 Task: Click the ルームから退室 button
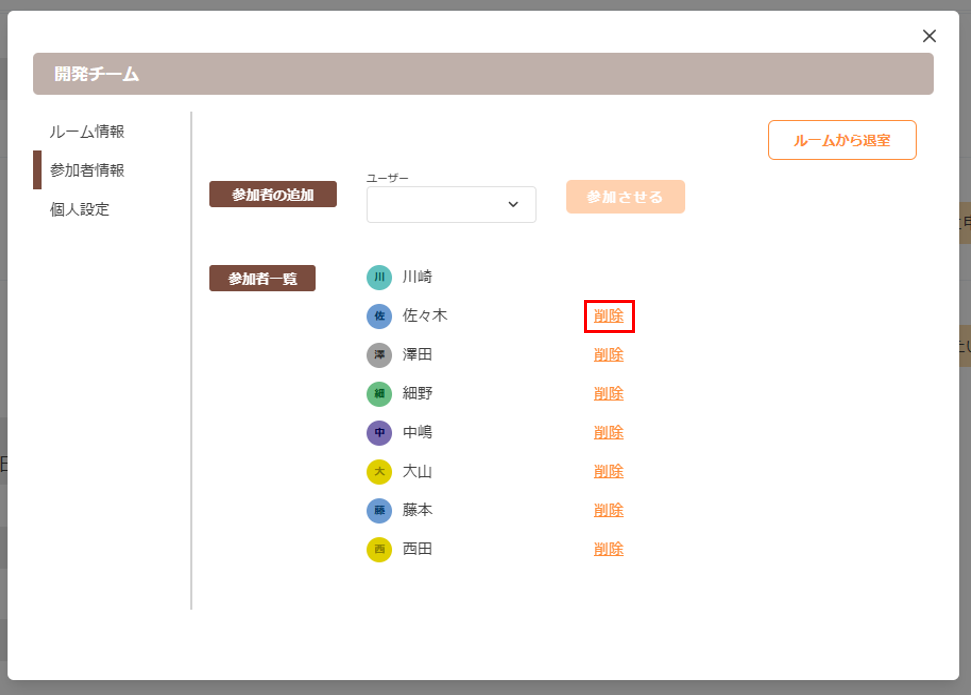point(841,140)
